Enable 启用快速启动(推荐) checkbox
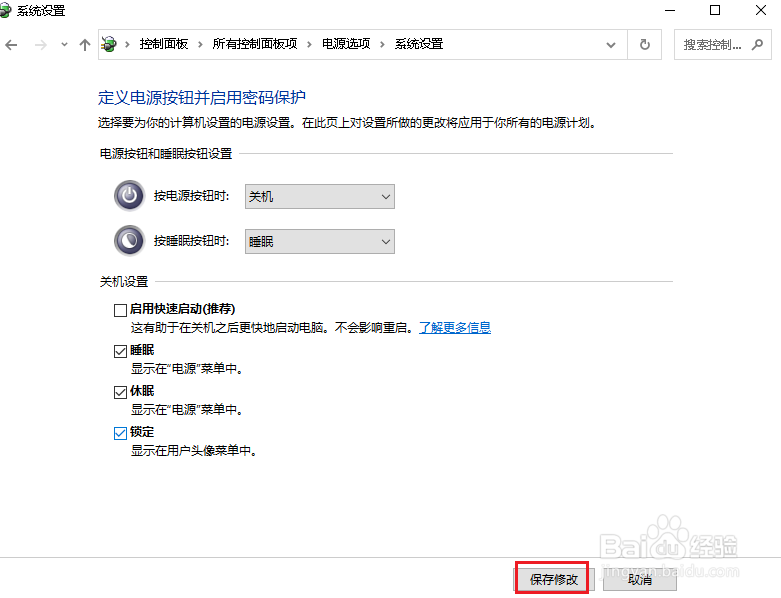Image resolution: width=781 pixels, height=598 pixels. [x=120, y=310]
